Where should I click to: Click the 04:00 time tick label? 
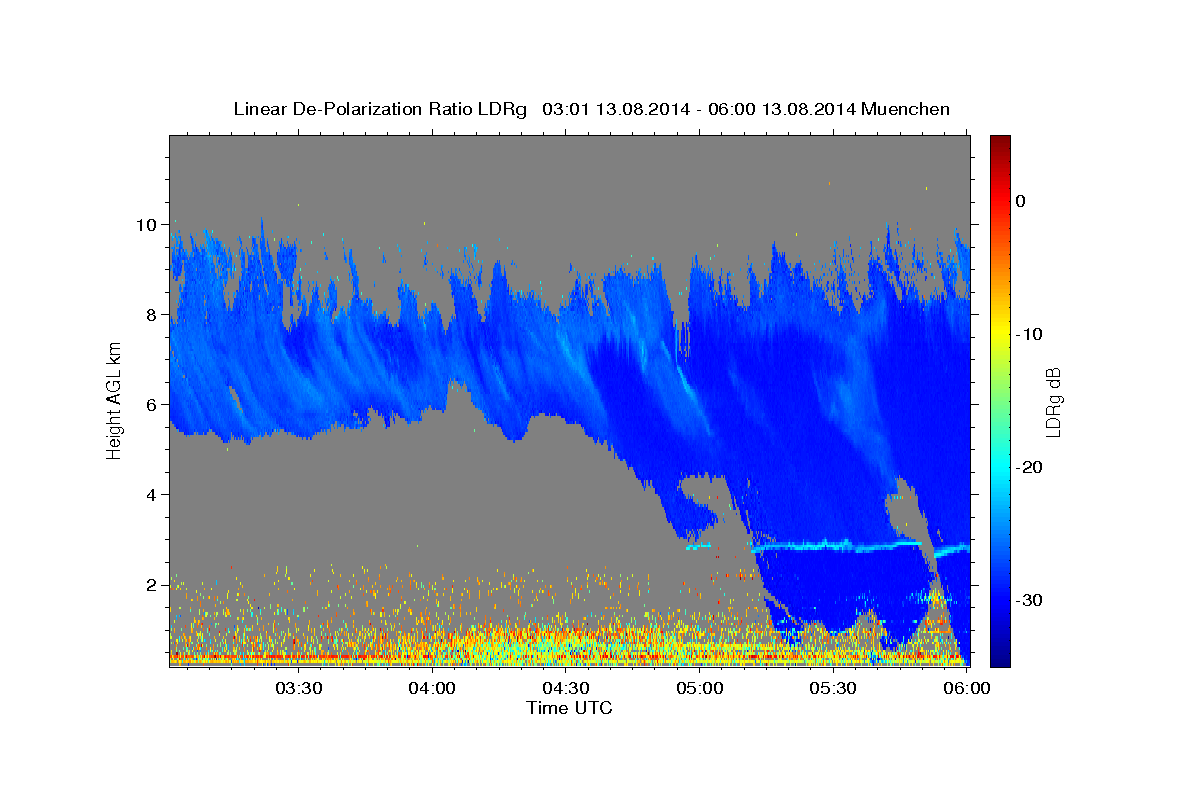click(432, 688)
